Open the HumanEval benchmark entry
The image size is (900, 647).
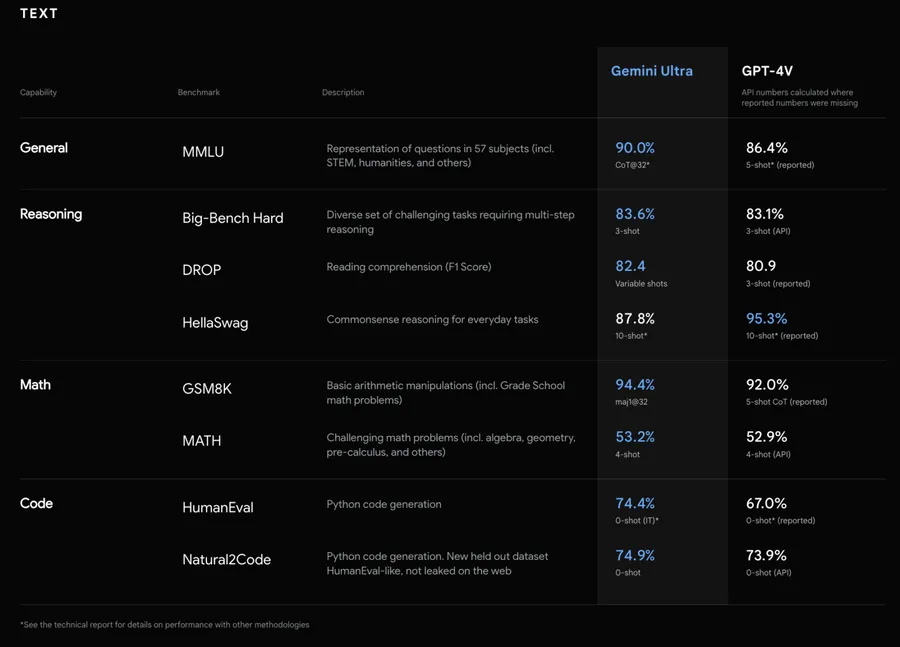coord(218,507)
